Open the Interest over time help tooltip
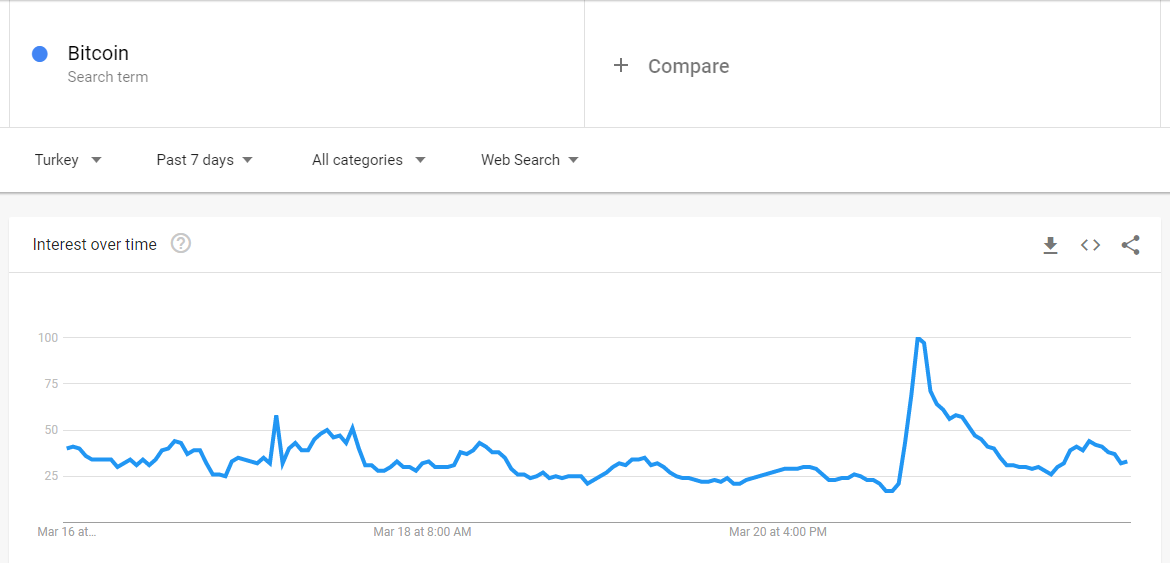Screen dimensions: 1170x563 pyautogui.click(x=181, y=244)
